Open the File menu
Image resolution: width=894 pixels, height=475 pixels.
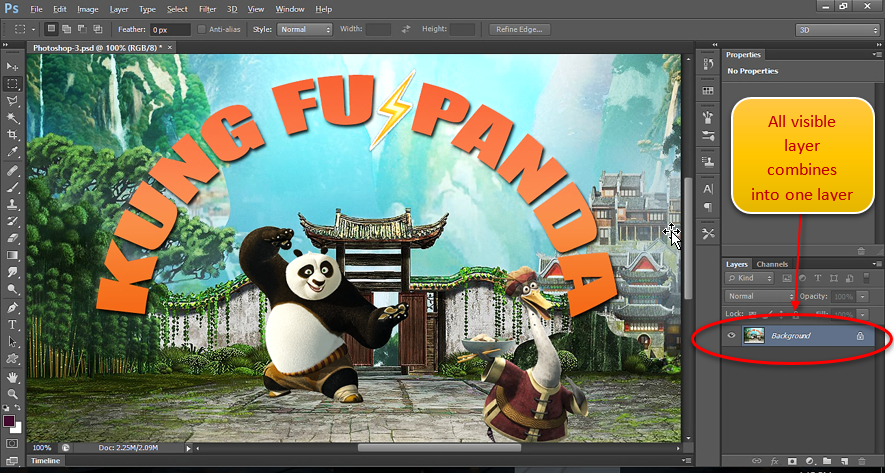click(36, 9)
